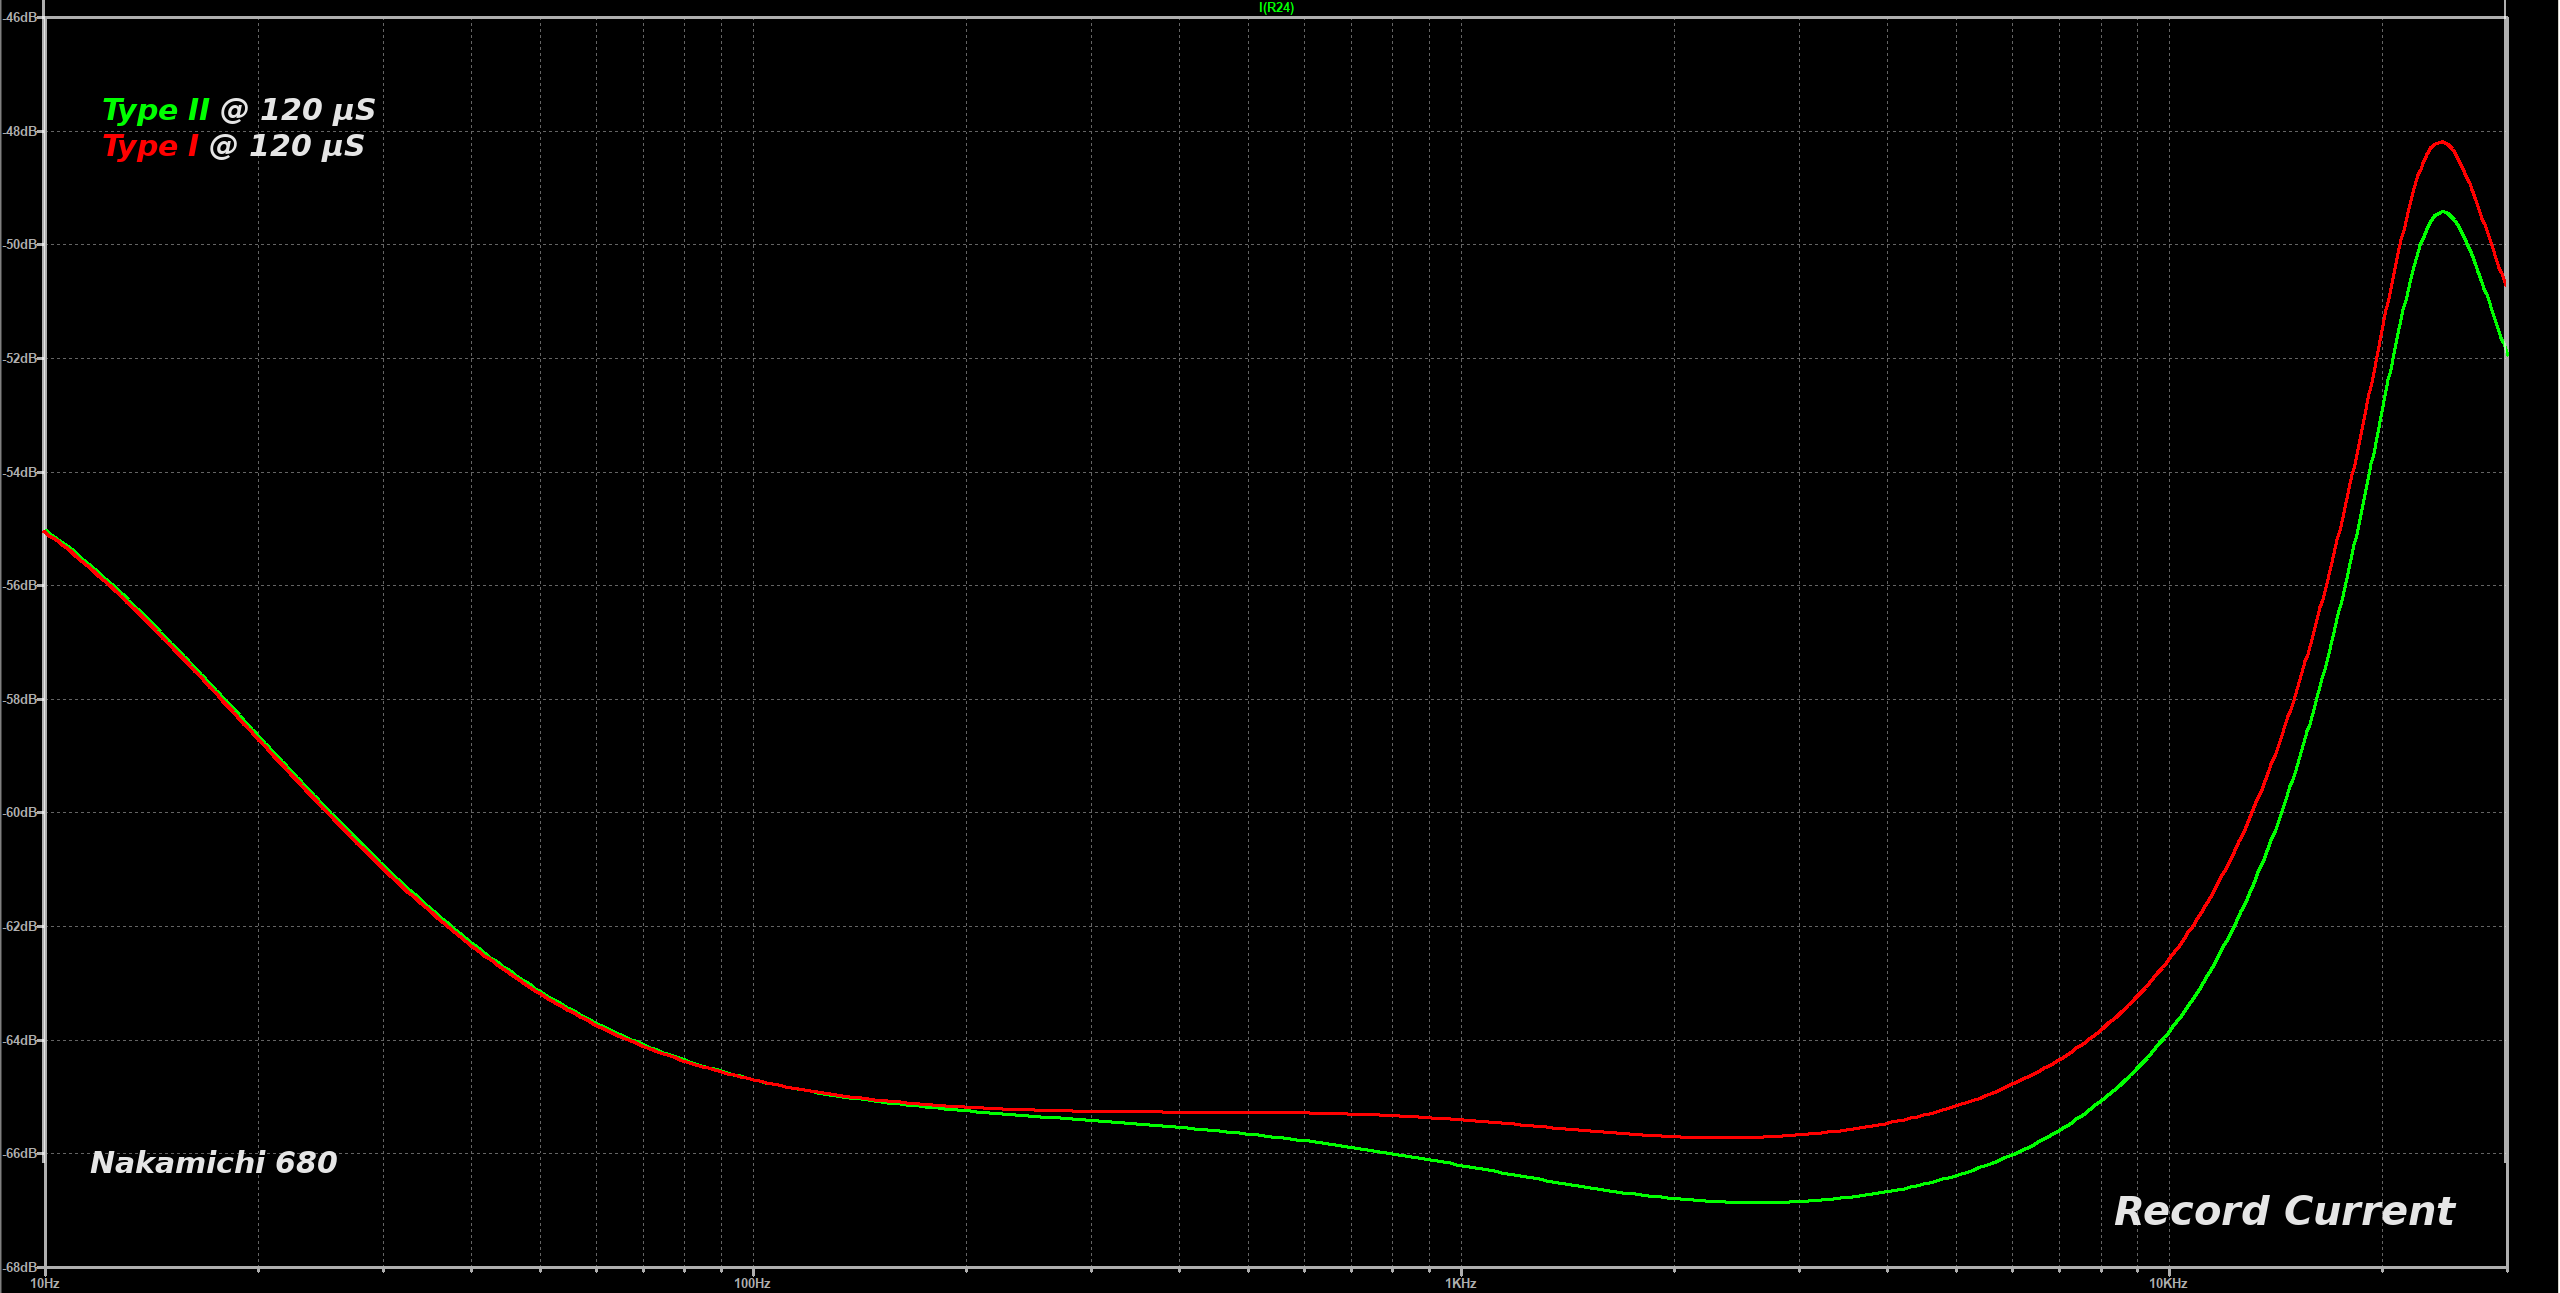The width and height of the screenshot is (2560, 1293).
Task: Click the -62dB vertical axis label
Action: (20, 926)
